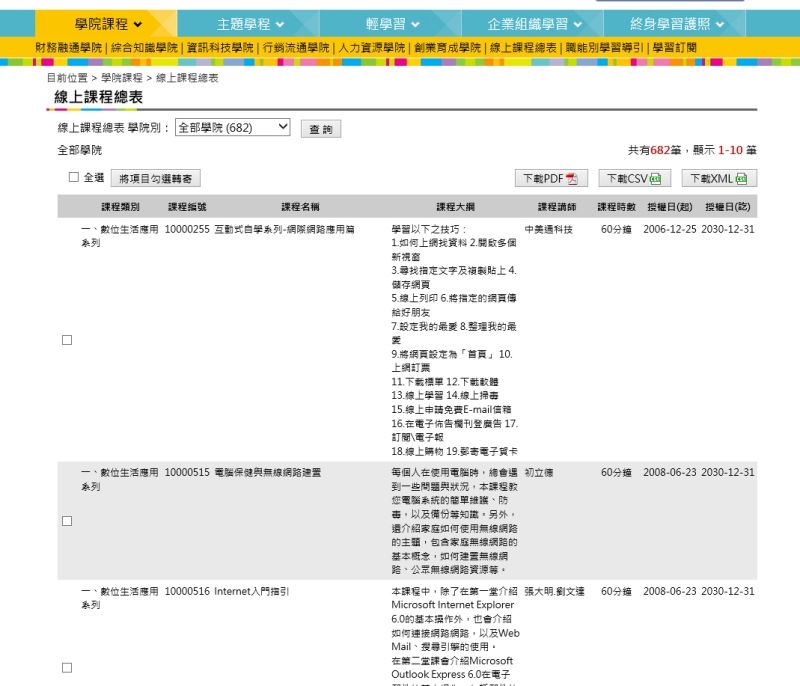Viewport: 800px width, 686px height.
Task: Go to 資訊科技學院 submenu item
Action: 220,48
